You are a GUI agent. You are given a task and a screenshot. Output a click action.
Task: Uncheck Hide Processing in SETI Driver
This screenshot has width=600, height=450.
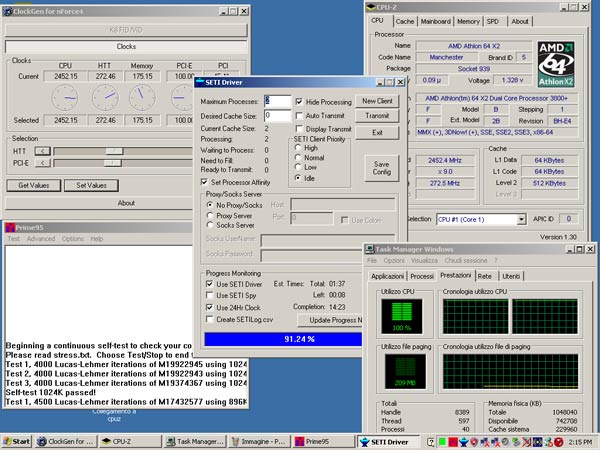point(299,102)
